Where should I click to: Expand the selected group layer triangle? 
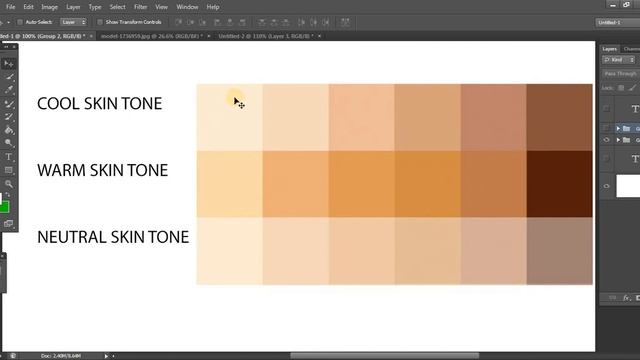[618, 129]
